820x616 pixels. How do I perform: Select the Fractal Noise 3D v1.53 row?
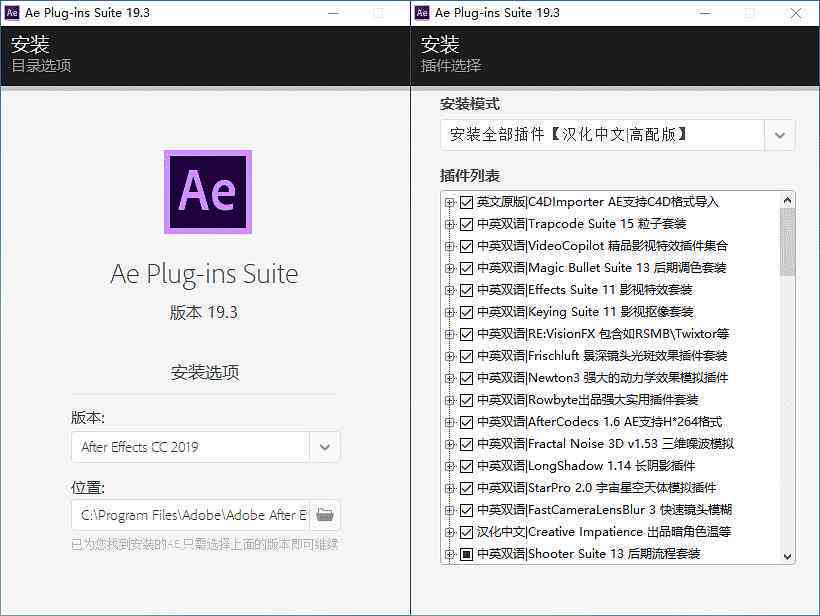(605, 444)
